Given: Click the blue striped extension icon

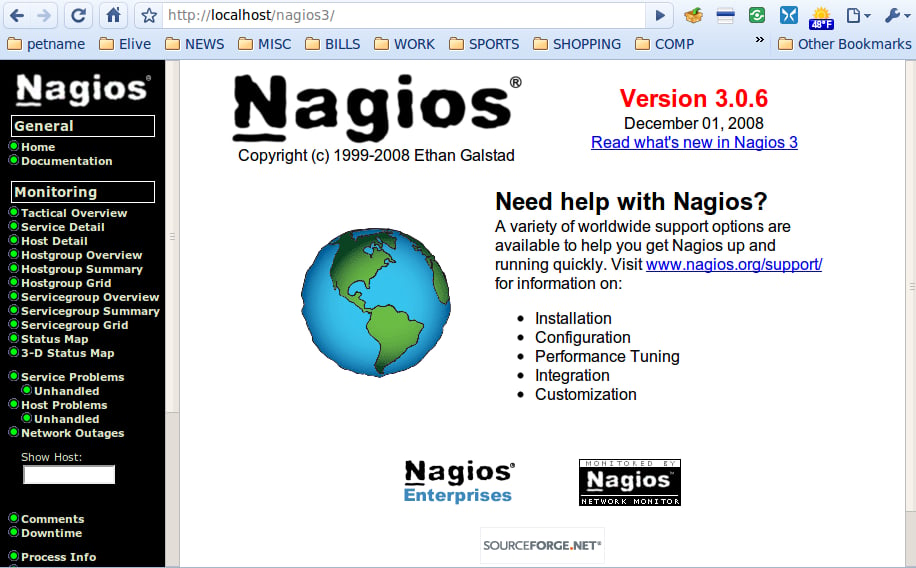Looking at the screenshot, I should pyautogui.click(x=725, y=15).
